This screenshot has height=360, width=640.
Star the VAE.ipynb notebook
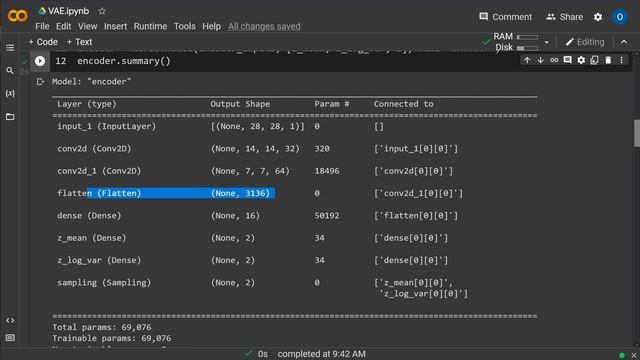(102, 11)
